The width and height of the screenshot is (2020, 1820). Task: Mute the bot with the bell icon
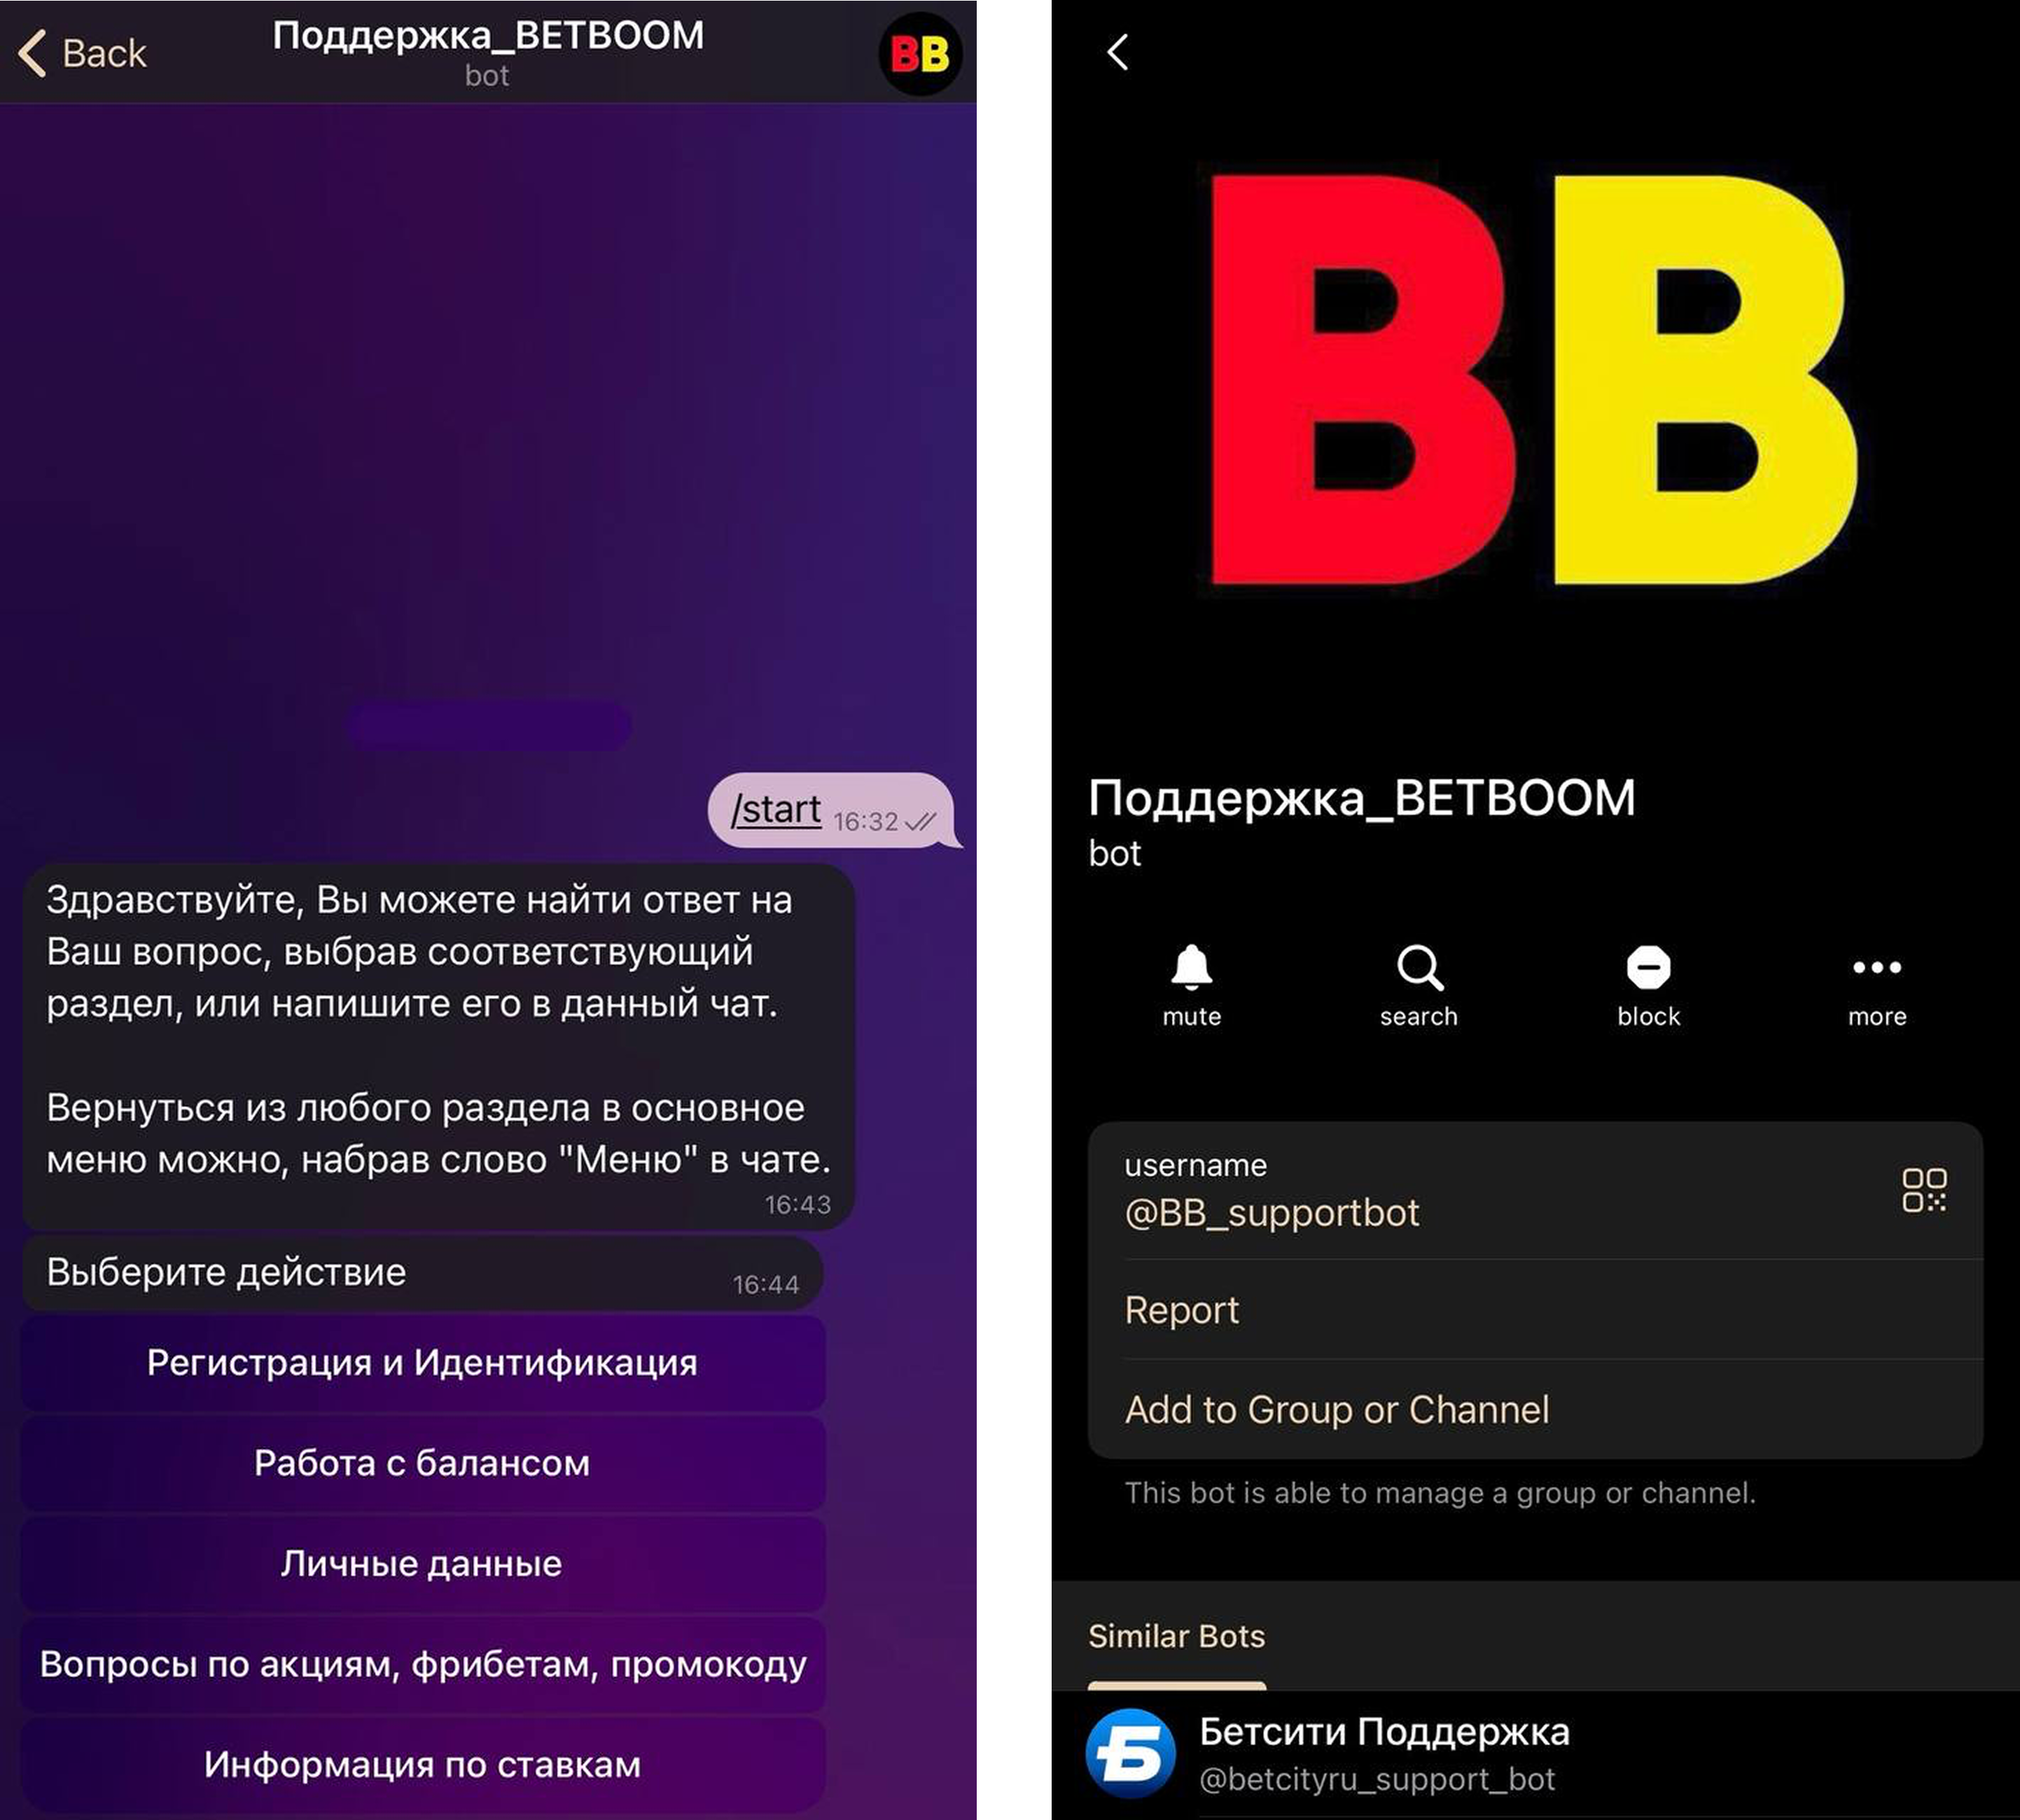coord(1191,967)
